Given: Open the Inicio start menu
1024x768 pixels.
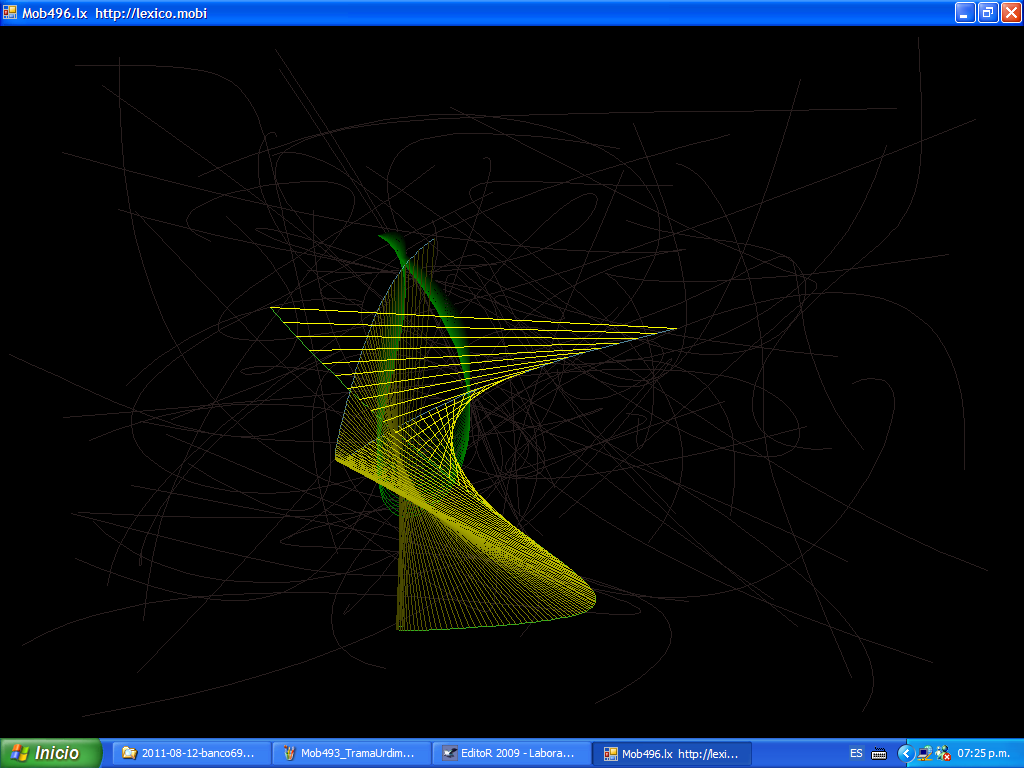Looking at the screenshot, I should (x=51, y=753).
